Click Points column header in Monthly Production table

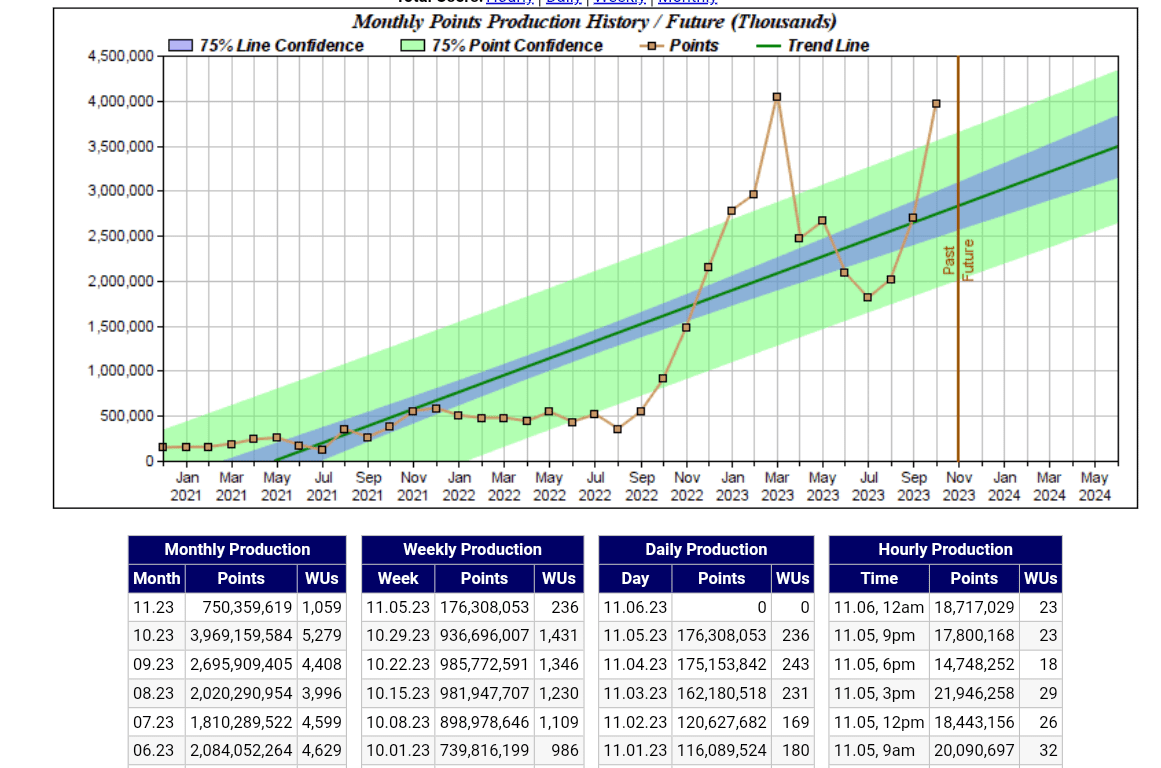[241, 578]
